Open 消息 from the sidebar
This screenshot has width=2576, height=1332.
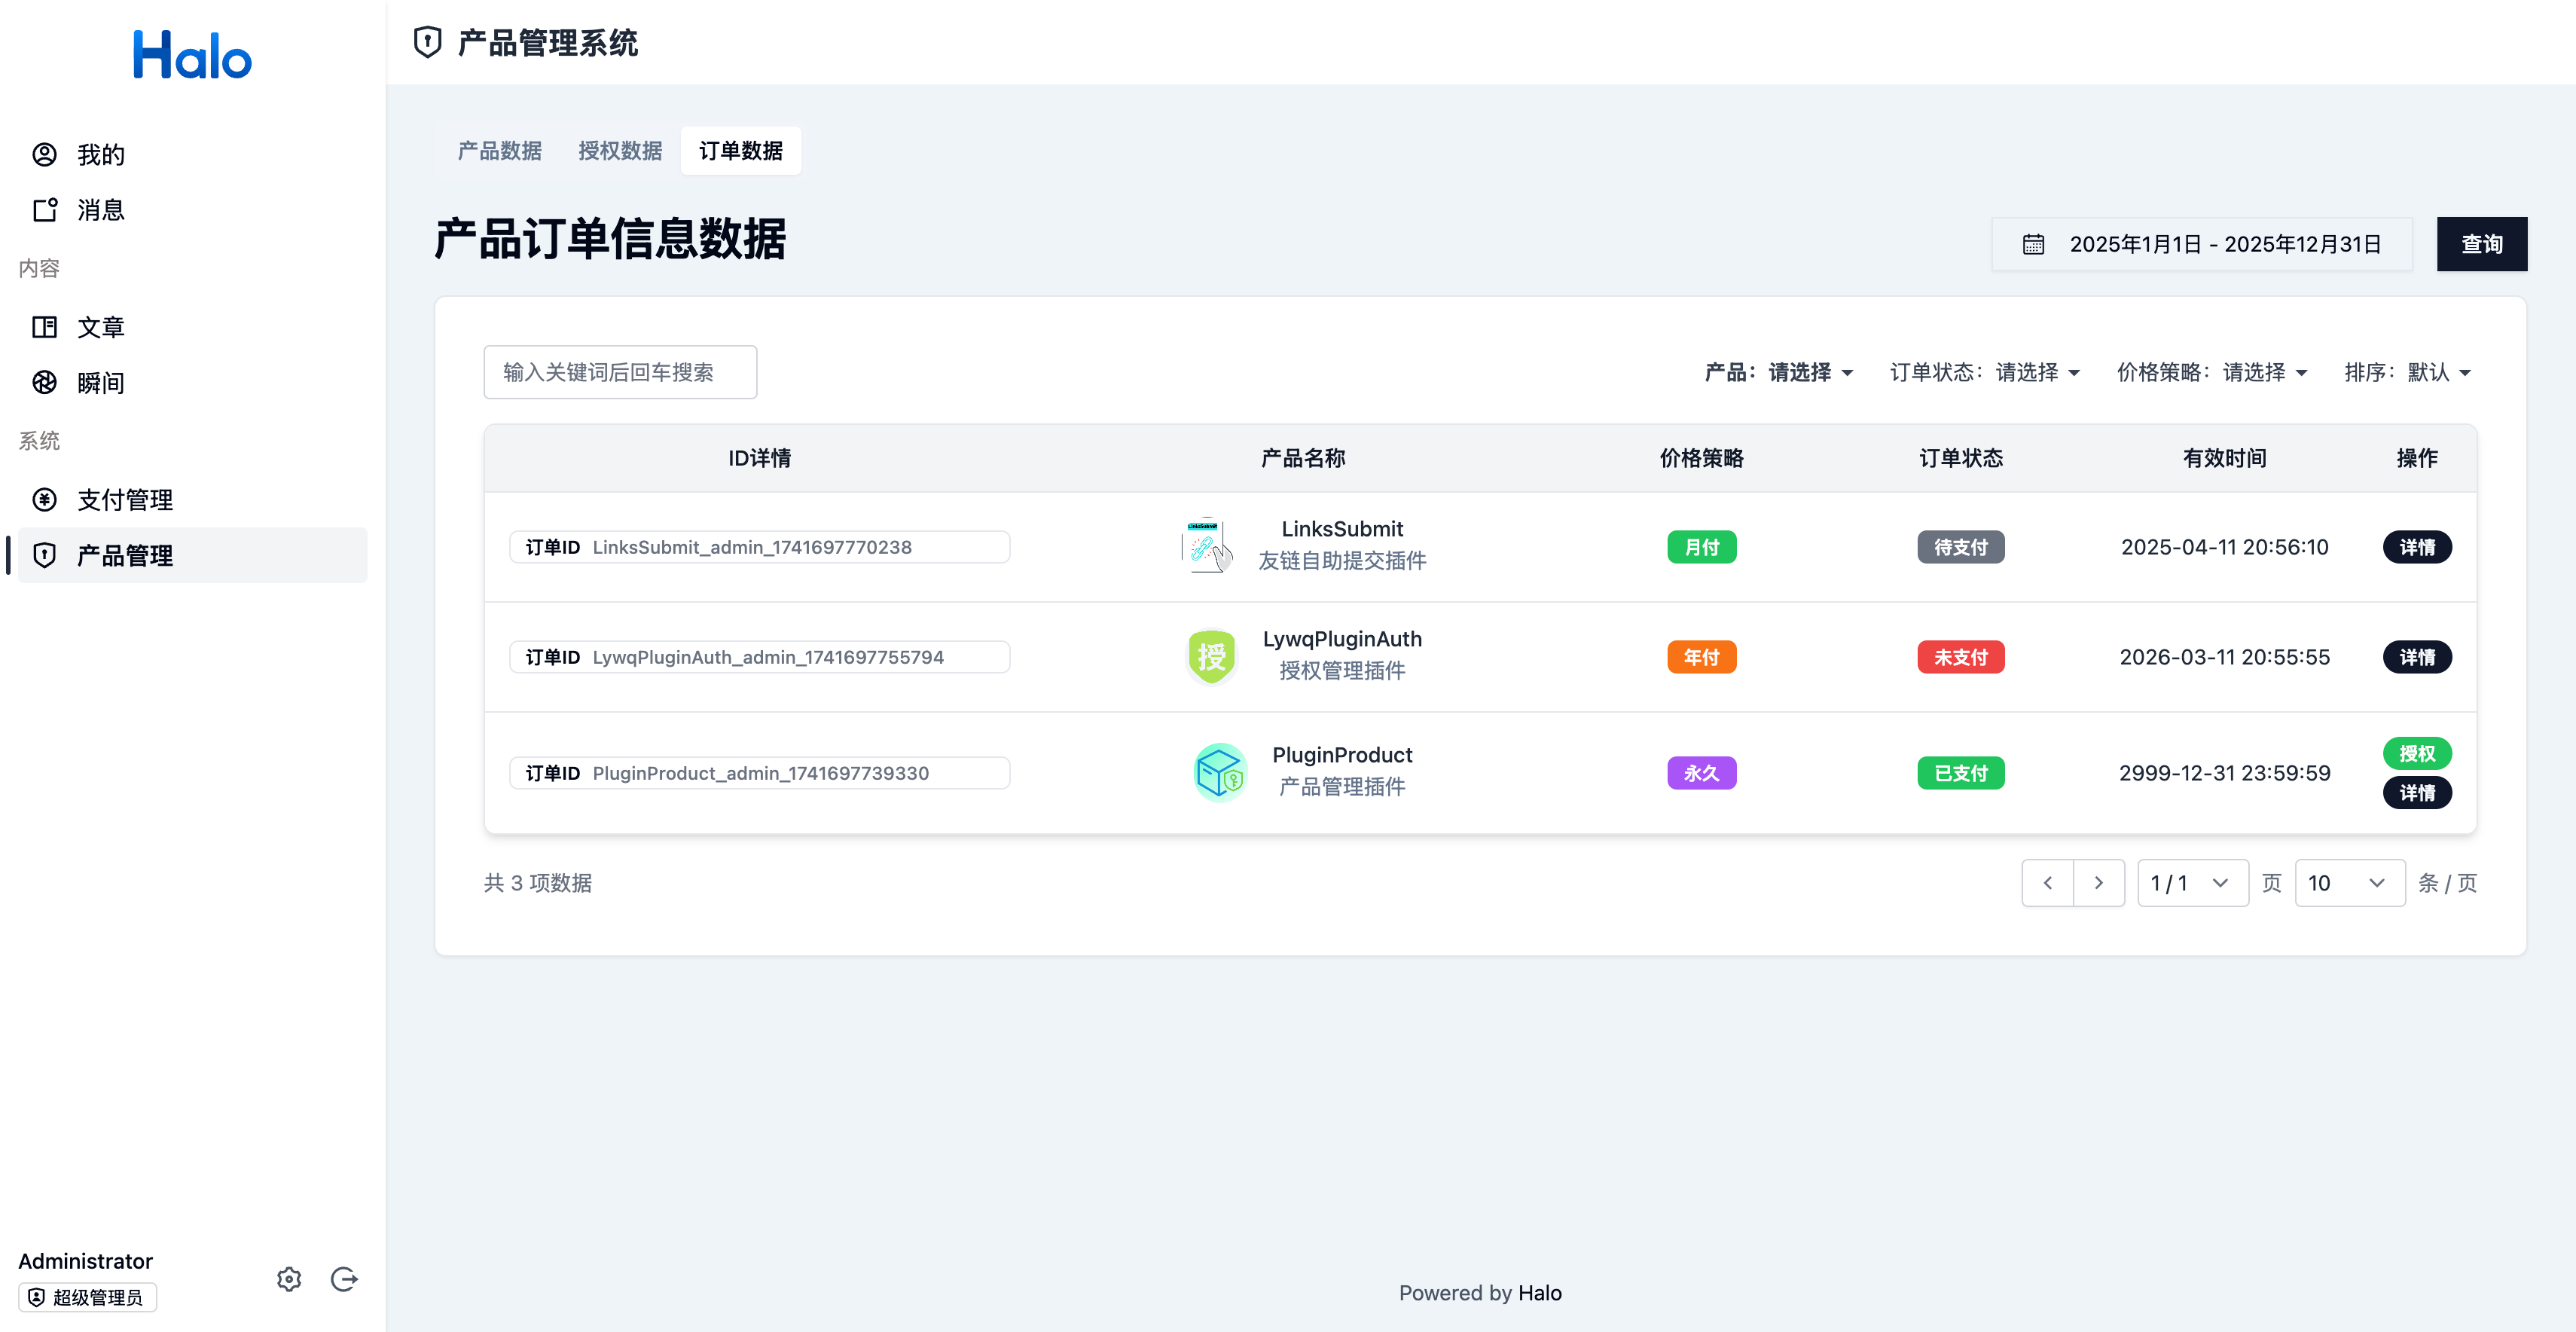[100, 210]
